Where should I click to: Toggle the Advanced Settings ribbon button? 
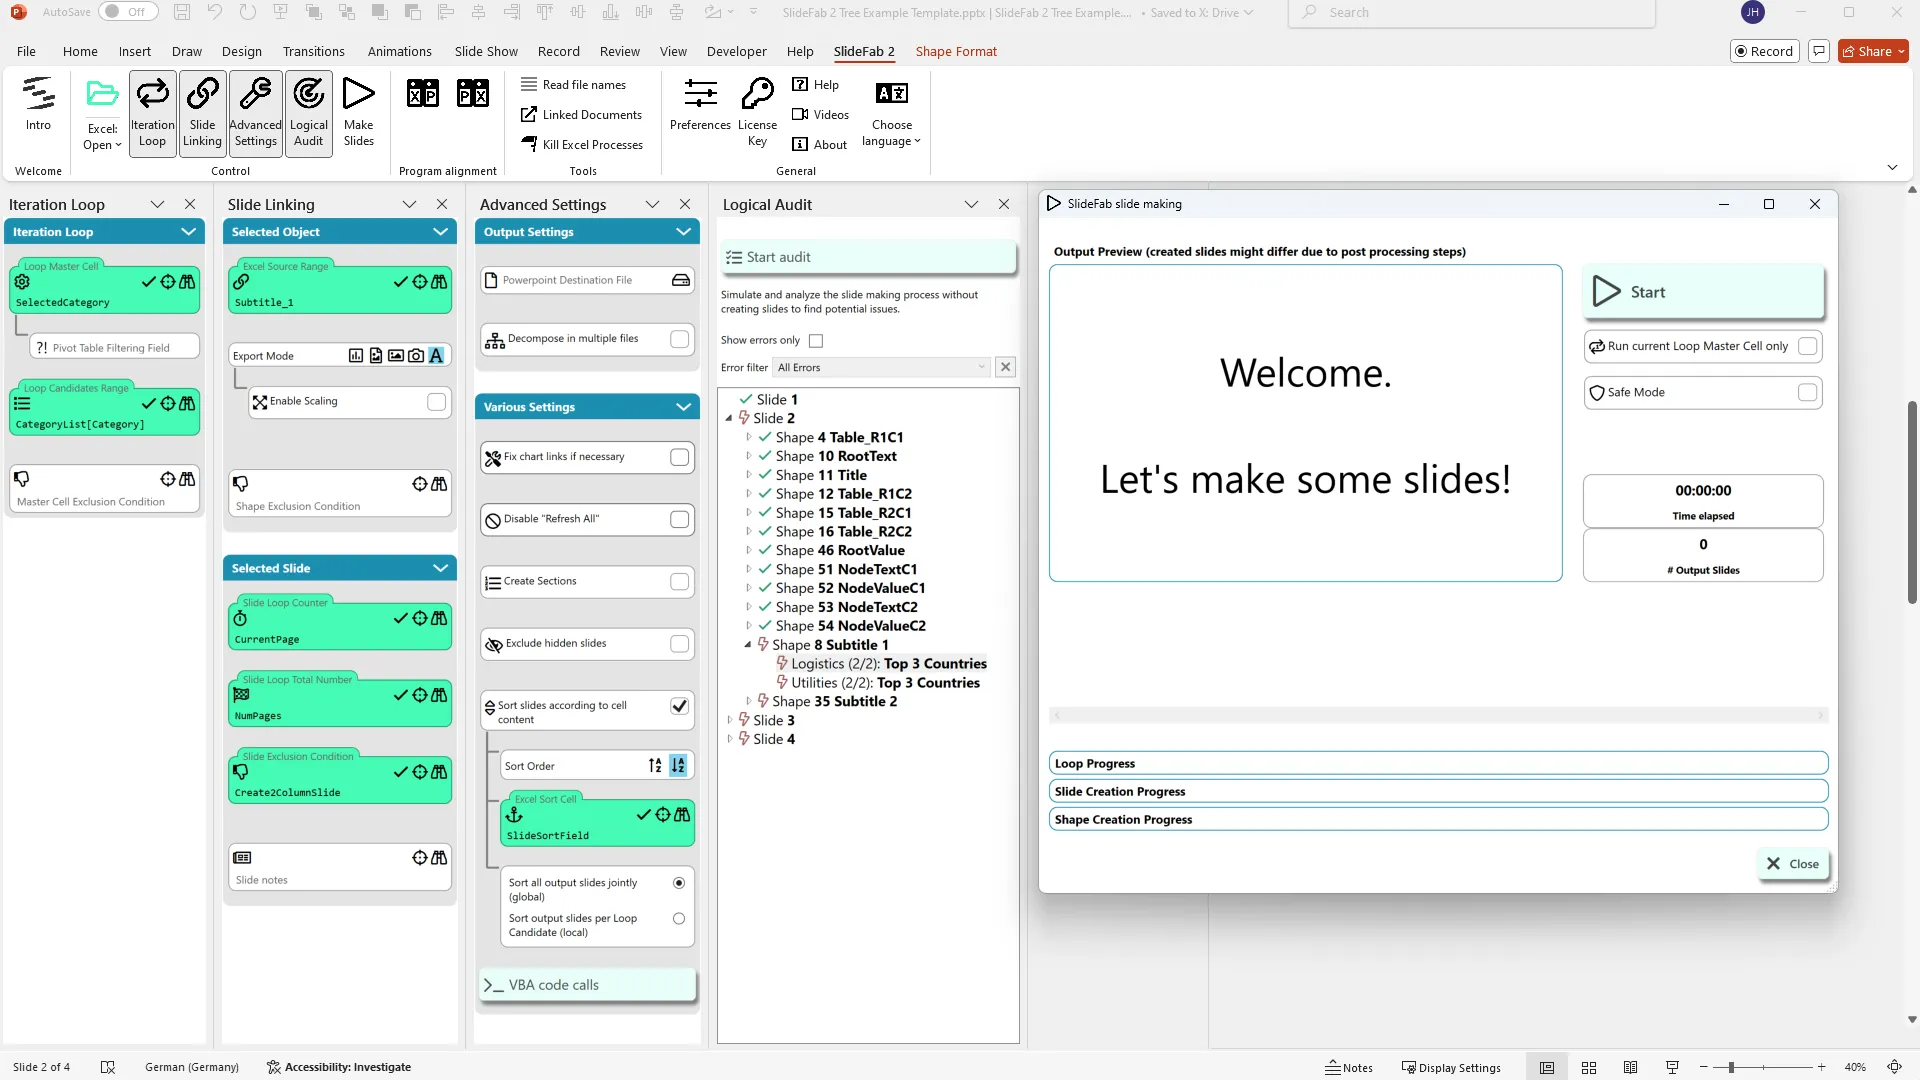point(255,113)
